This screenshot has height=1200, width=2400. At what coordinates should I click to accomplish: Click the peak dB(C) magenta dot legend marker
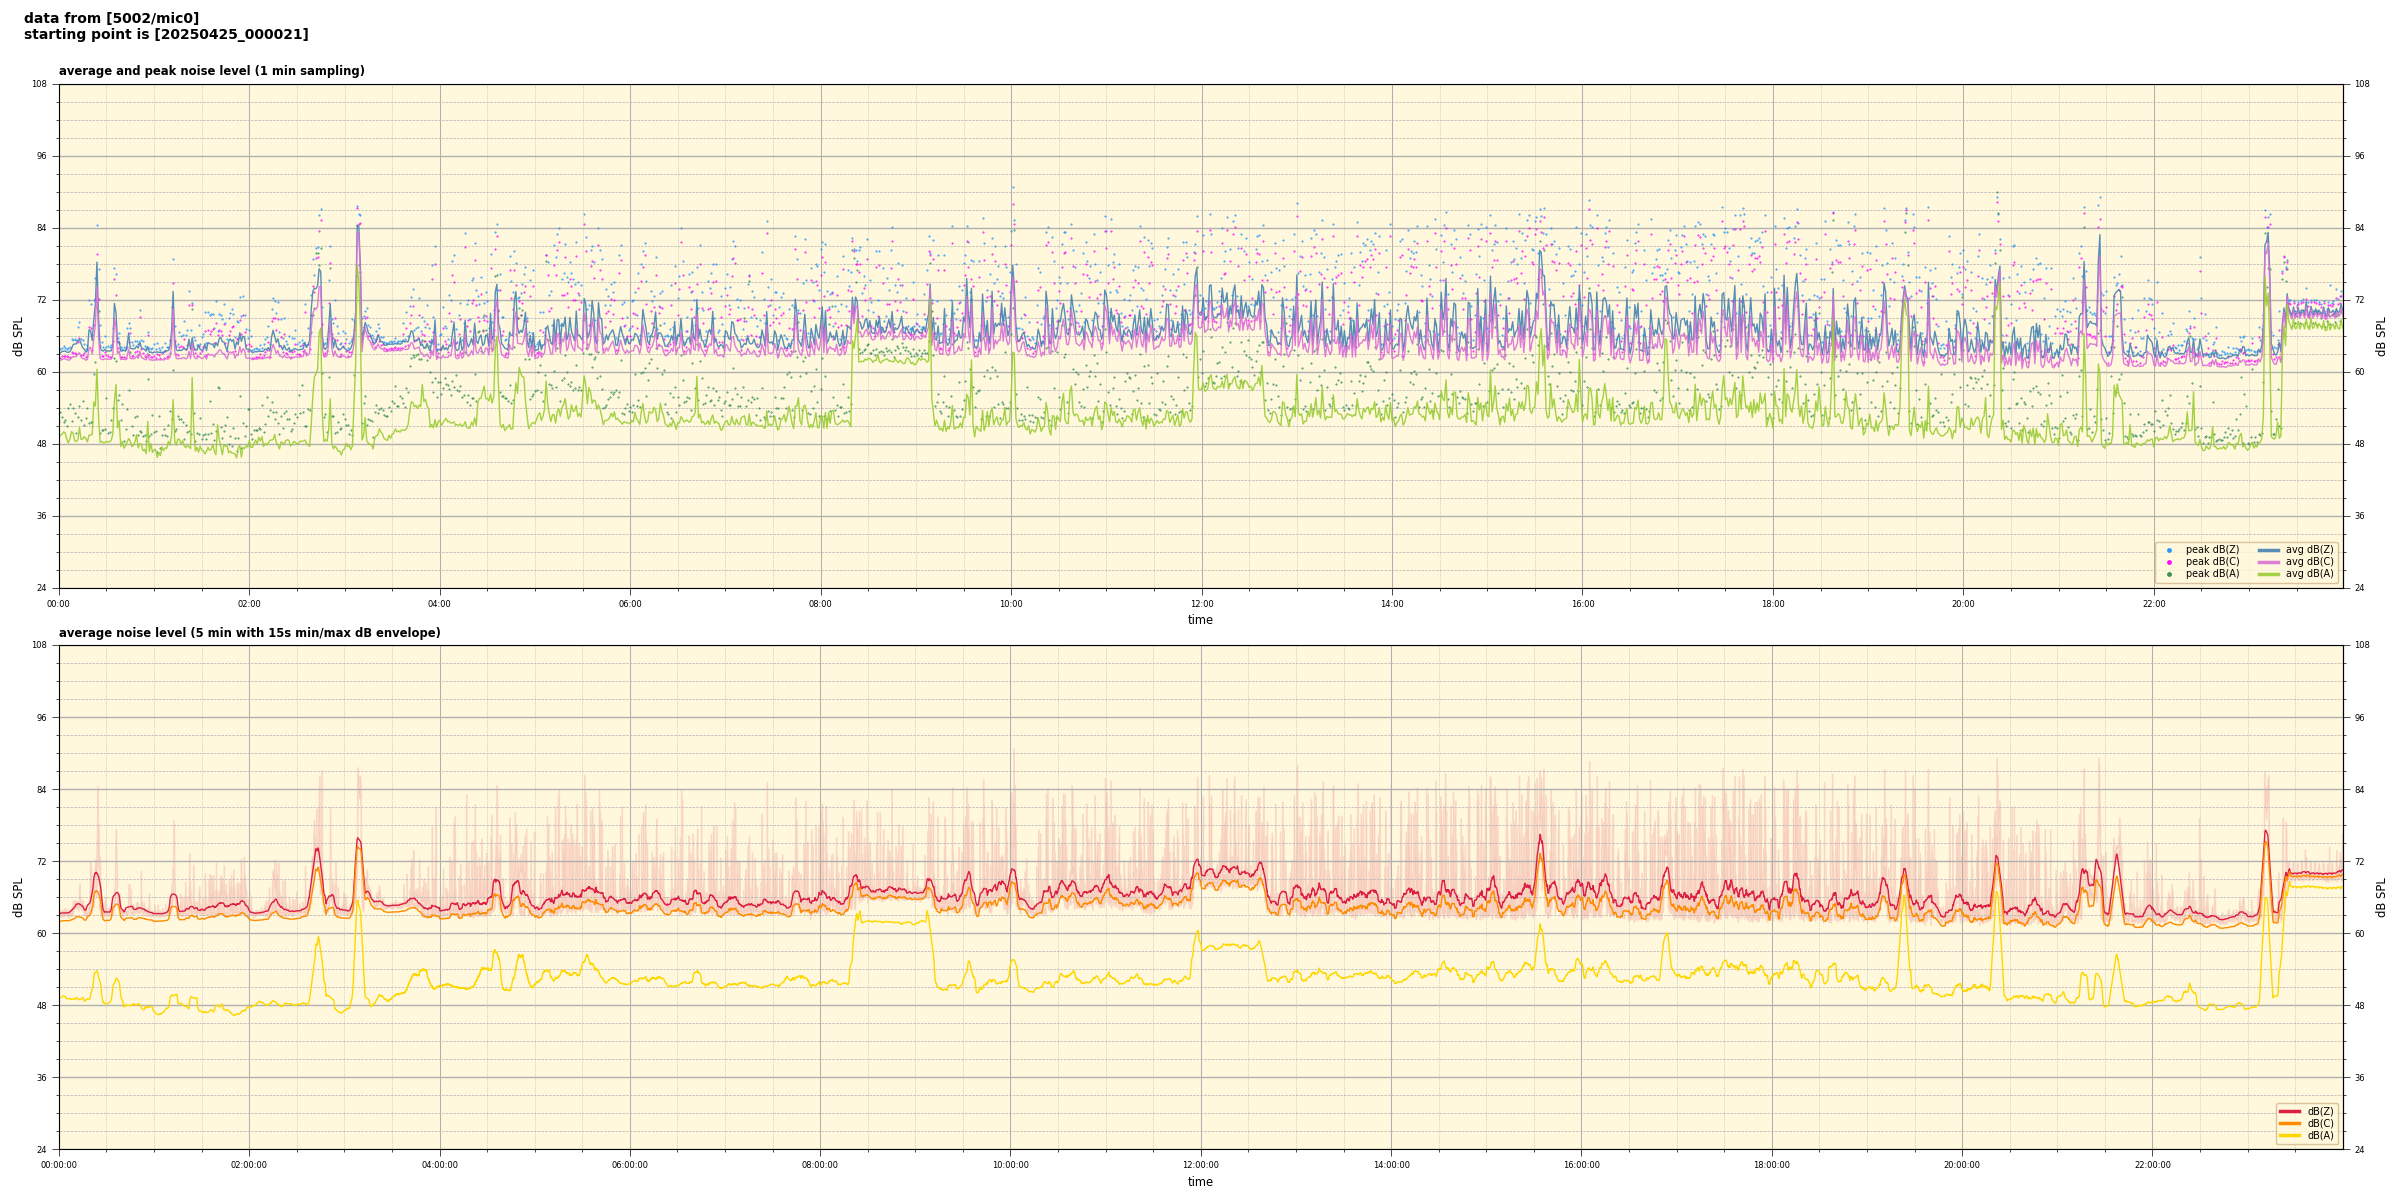coord(2169,562)
